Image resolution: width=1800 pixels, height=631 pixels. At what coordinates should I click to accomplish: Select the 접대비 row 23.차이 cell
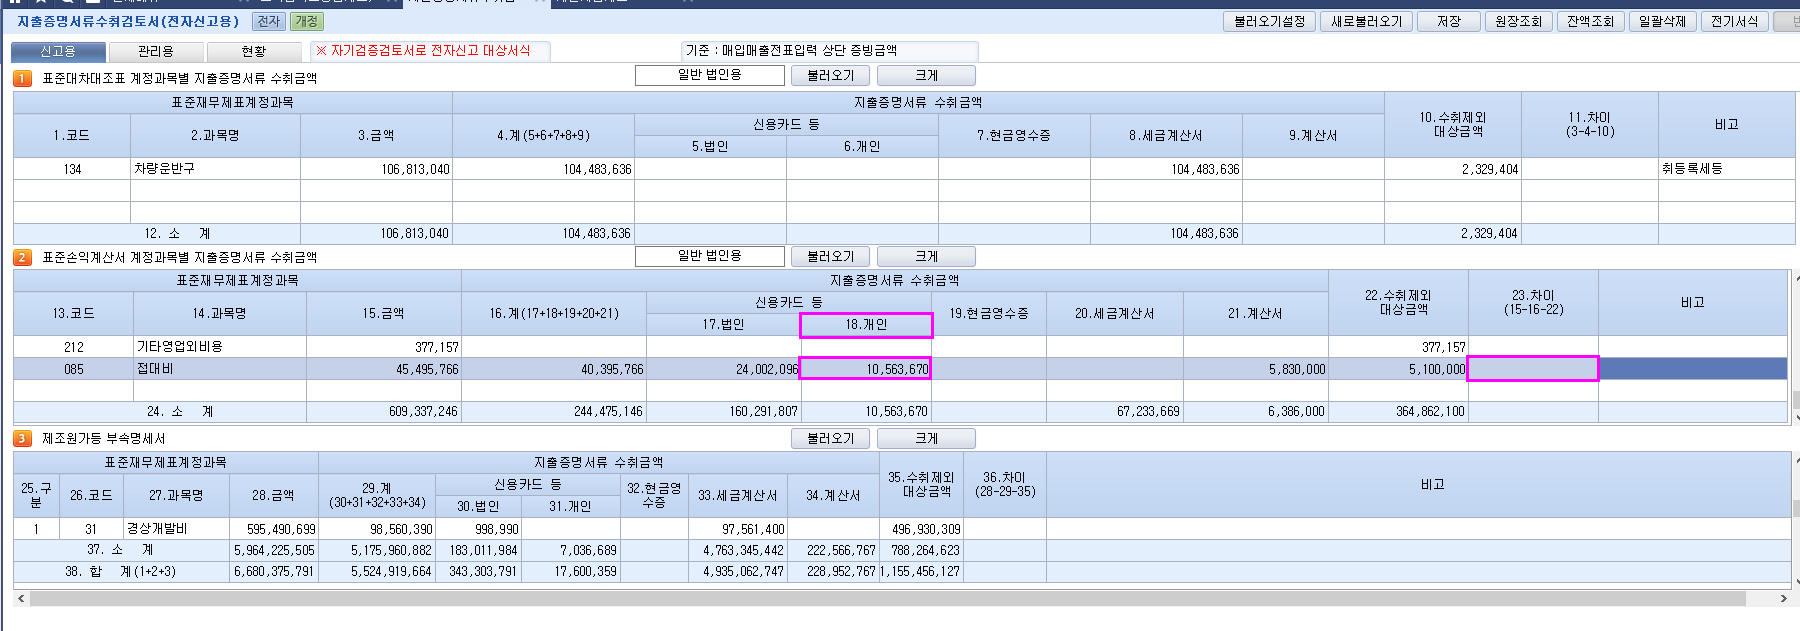click(x=1532, y=369)
